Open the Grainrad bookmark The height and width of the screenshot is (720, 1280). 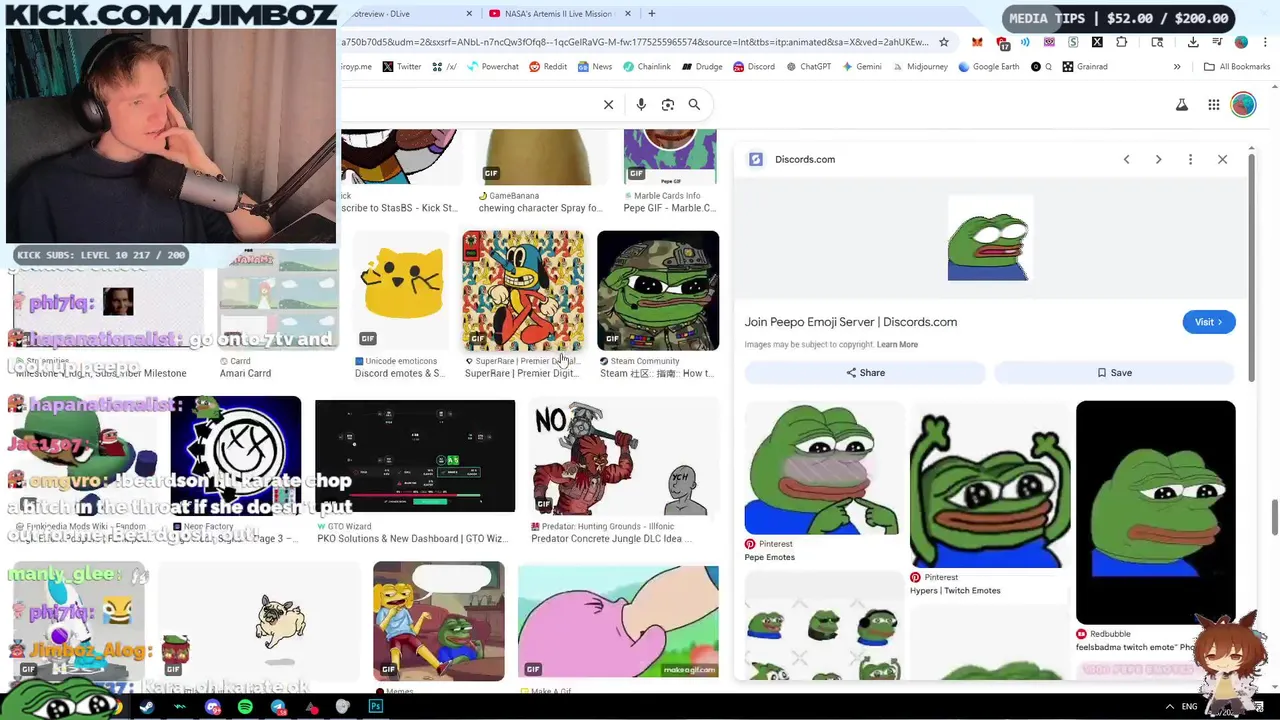click(x=1085, y=67)
